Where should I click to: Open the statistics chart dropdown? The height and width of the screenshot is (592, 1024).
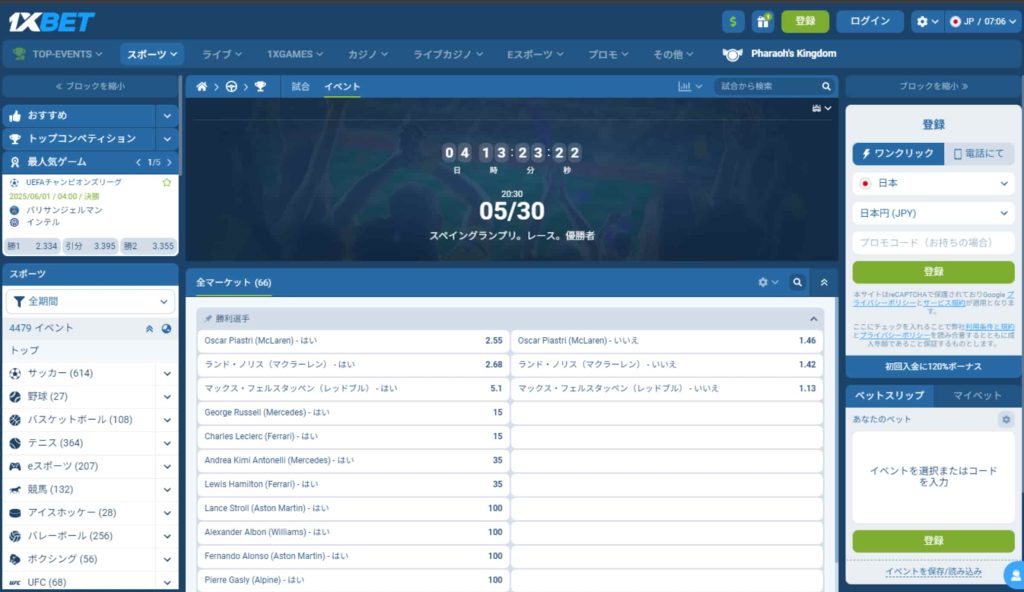tap(690, 86)
